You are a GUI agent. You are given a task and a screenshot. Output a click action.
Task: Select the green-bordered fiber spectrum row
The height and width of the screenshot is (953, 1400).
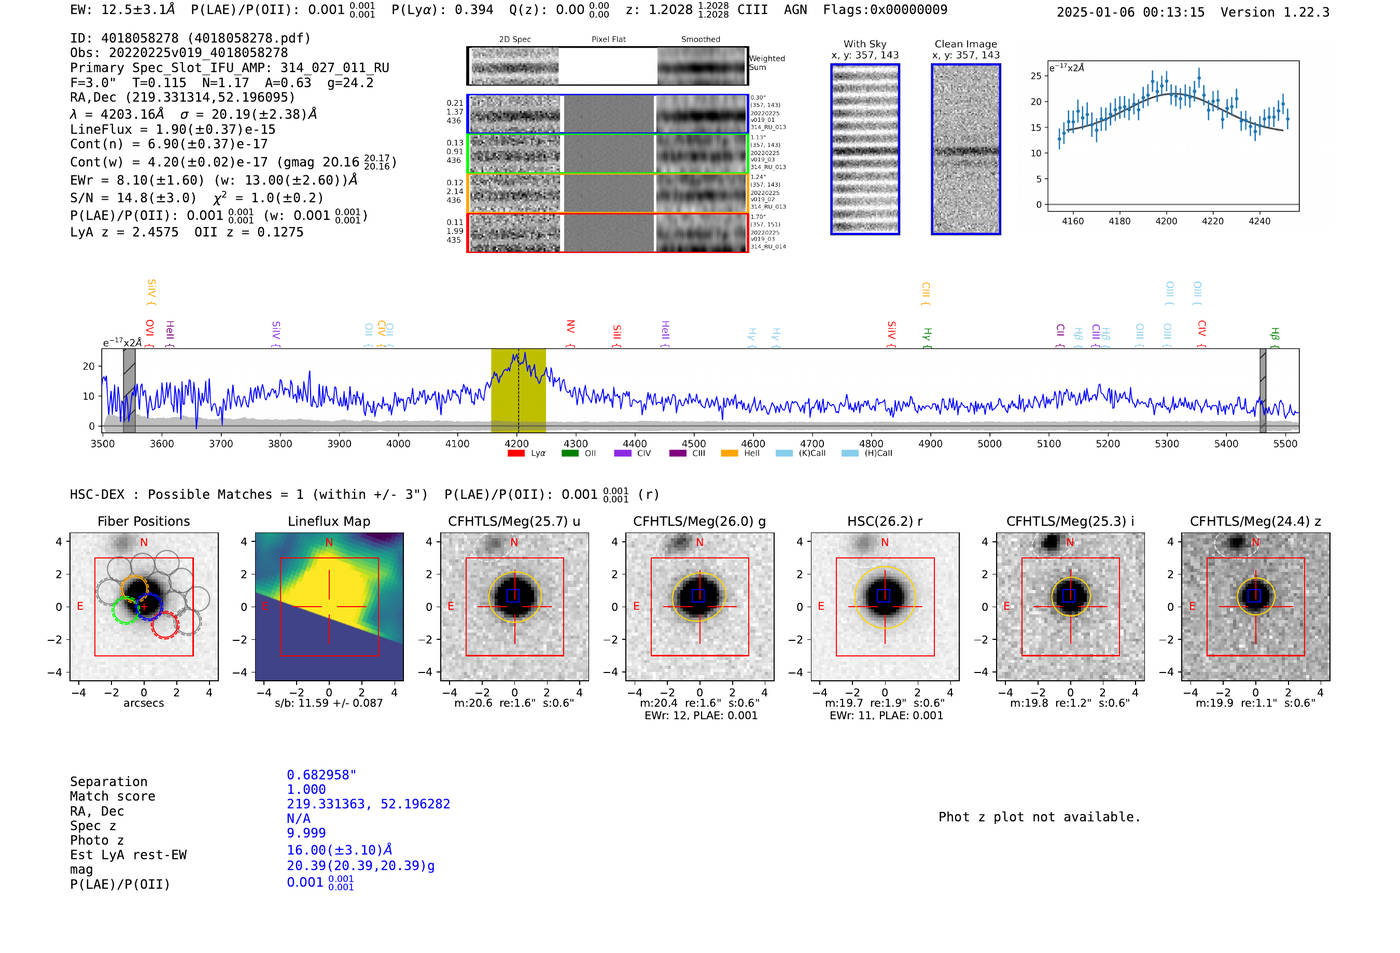point(608,154)
